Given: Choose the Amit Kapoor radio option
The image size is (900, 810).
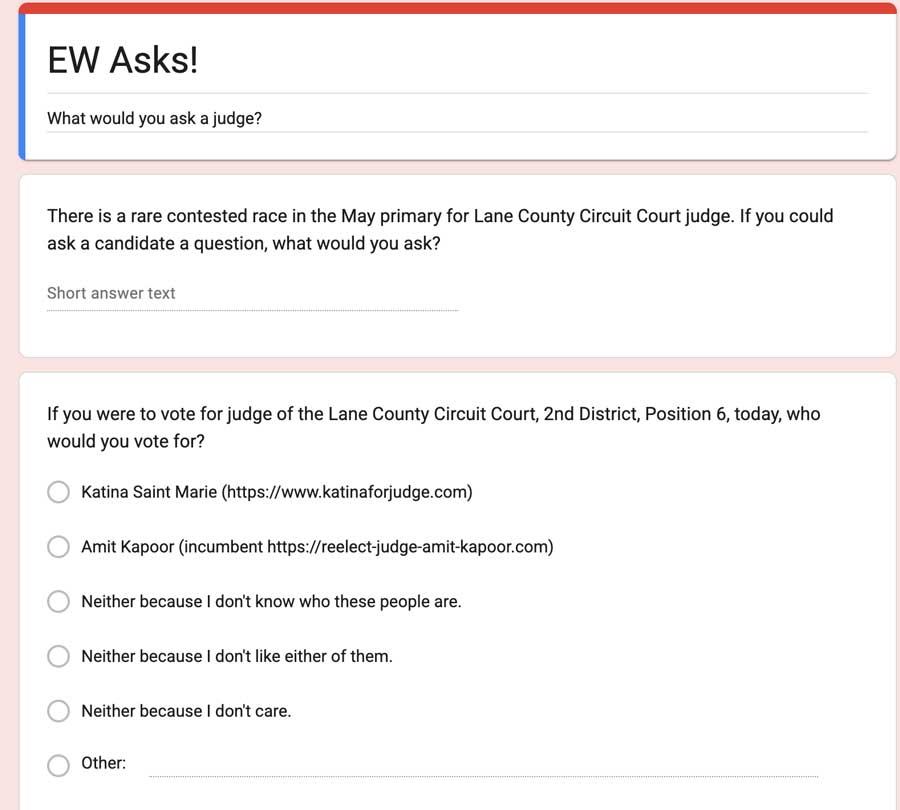Looking at the screenshot, I should [x=59, y=547].
